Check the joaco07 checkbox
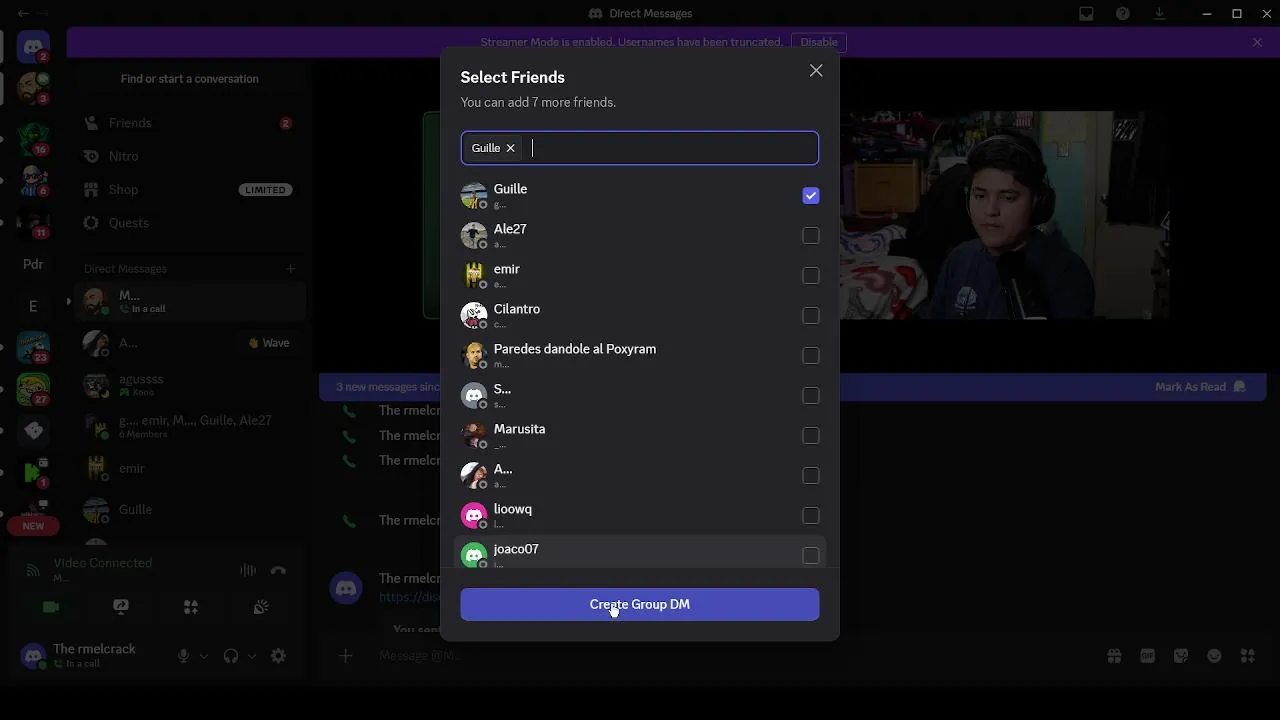The height and width of the screenshot is (720, 1280). pyautogui.click(x=811, y=556)
